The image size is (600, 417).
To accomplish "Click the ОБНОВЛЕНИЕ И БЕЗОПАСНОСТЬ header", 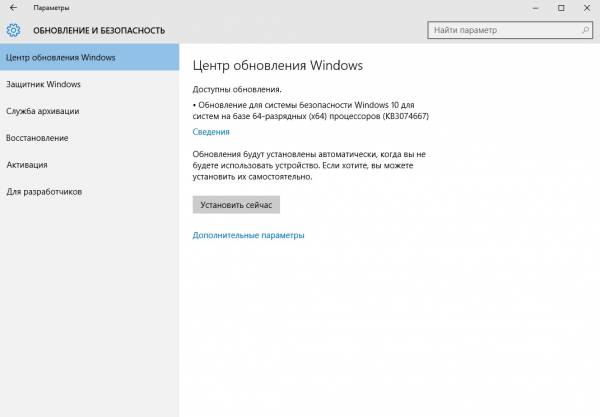I will [99, 31].
